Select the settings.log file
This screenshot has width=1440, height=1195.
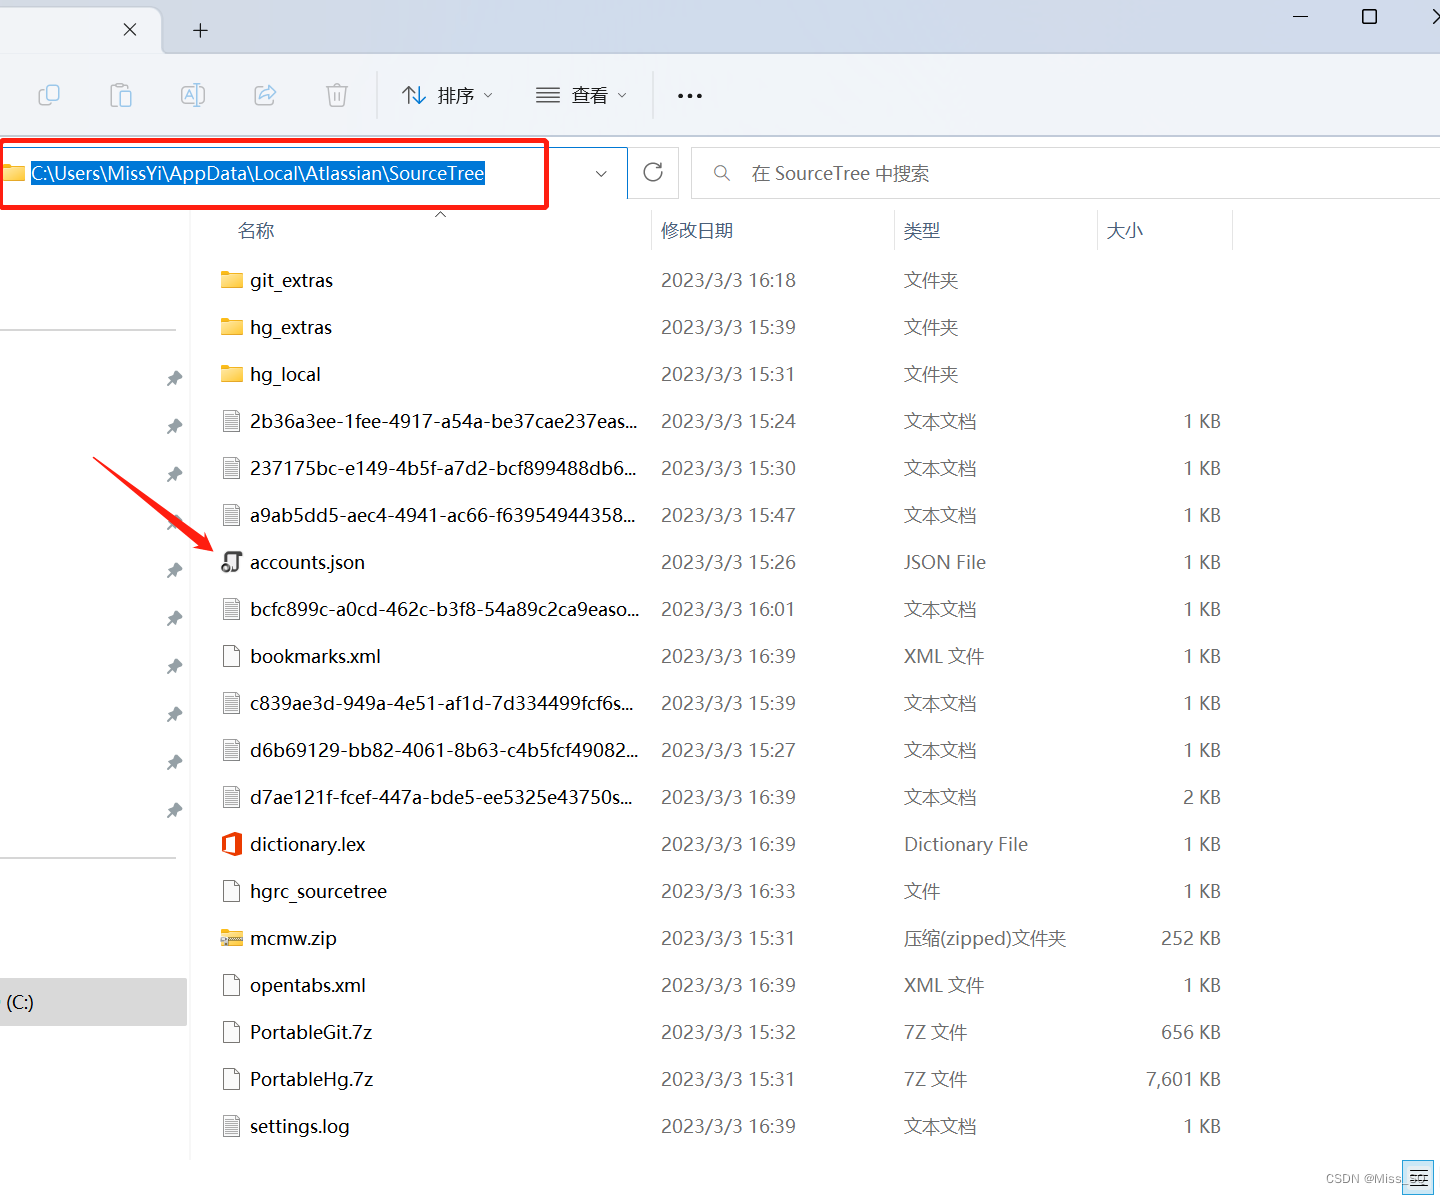[299, 1126]
